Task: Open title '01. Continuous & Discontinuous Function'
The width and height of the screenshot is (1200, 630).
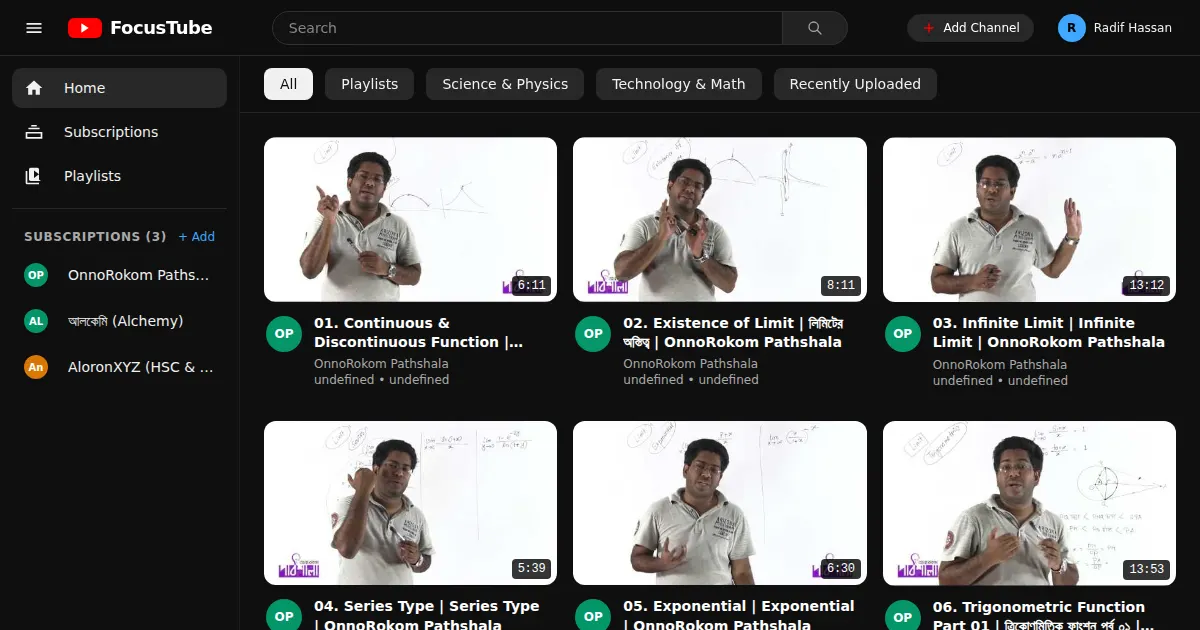Action: tap(419, 333)
